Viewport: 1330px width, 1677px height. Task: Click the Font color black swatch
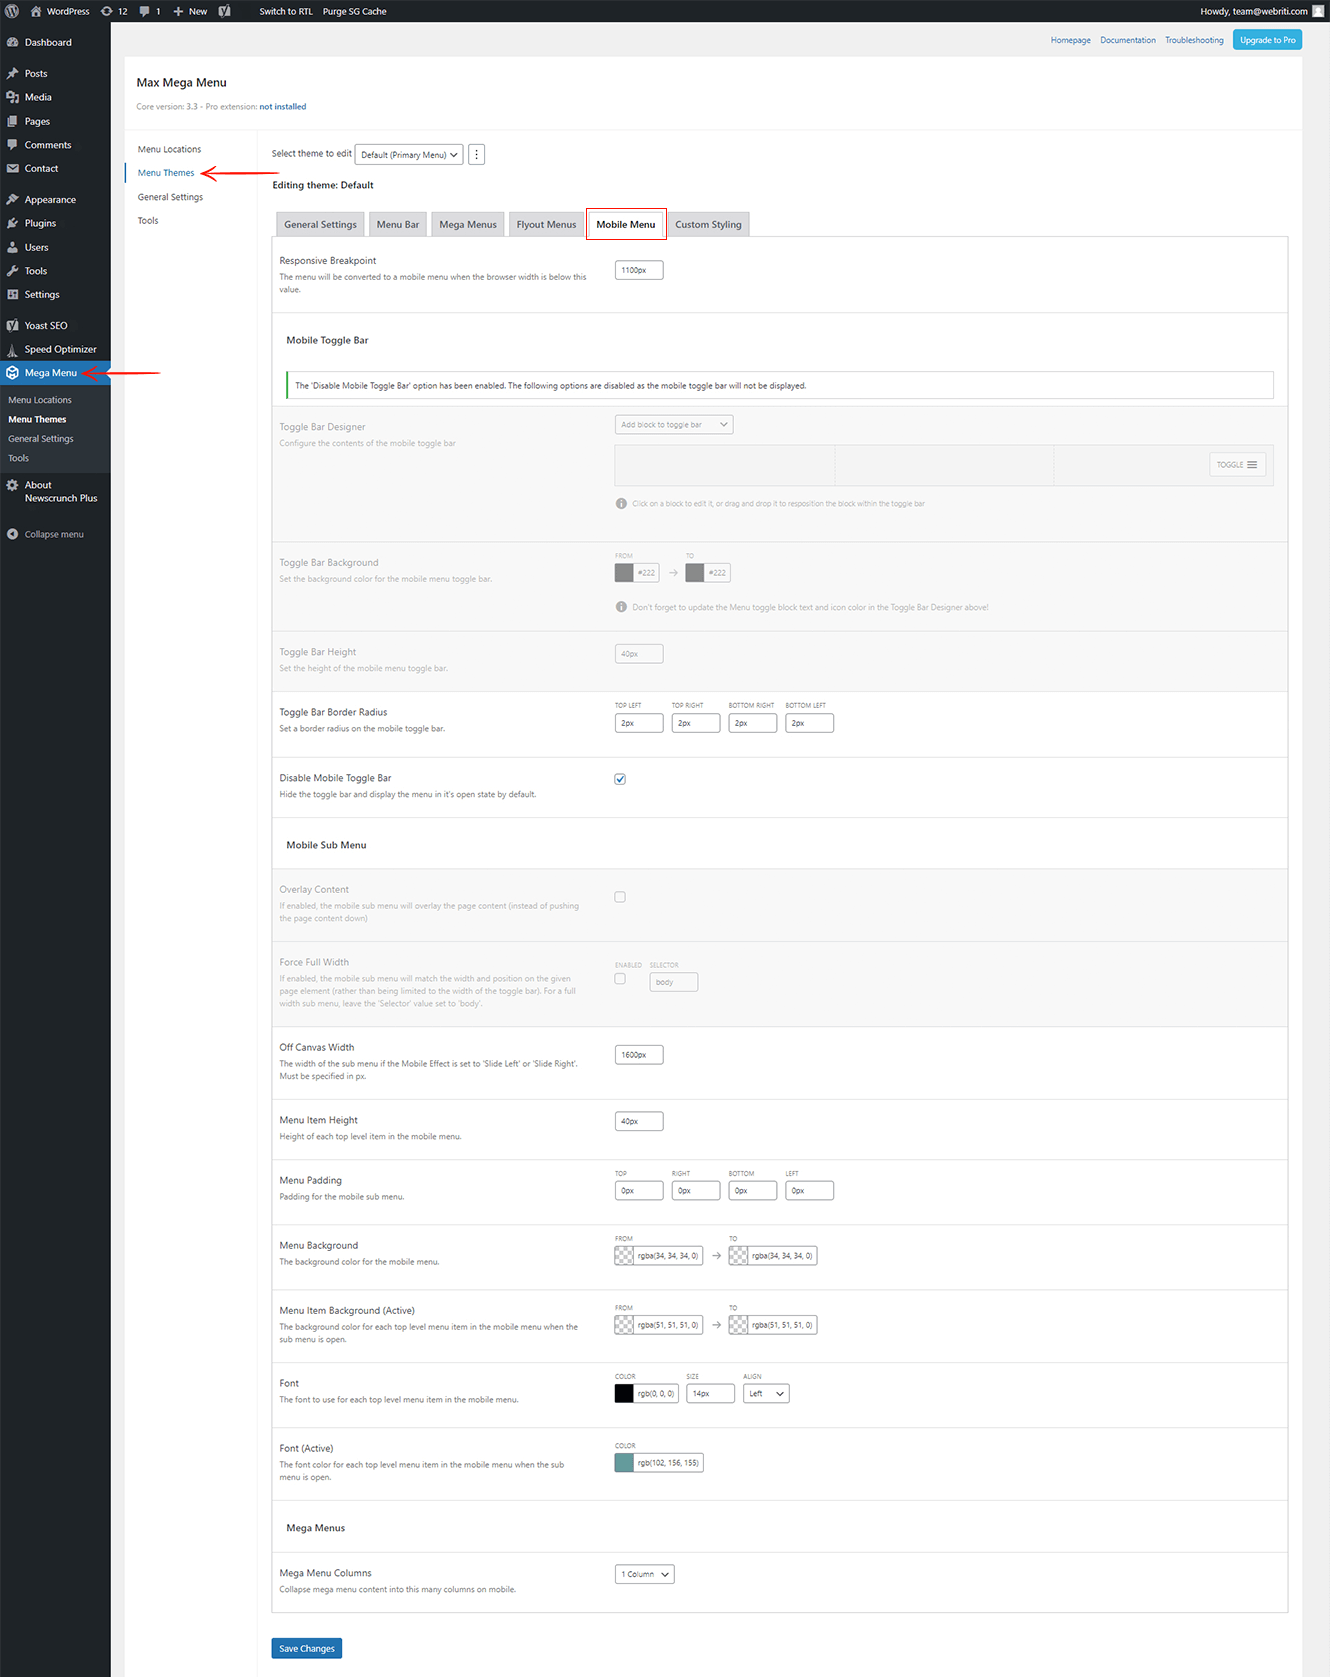[x=624, y=1393]
